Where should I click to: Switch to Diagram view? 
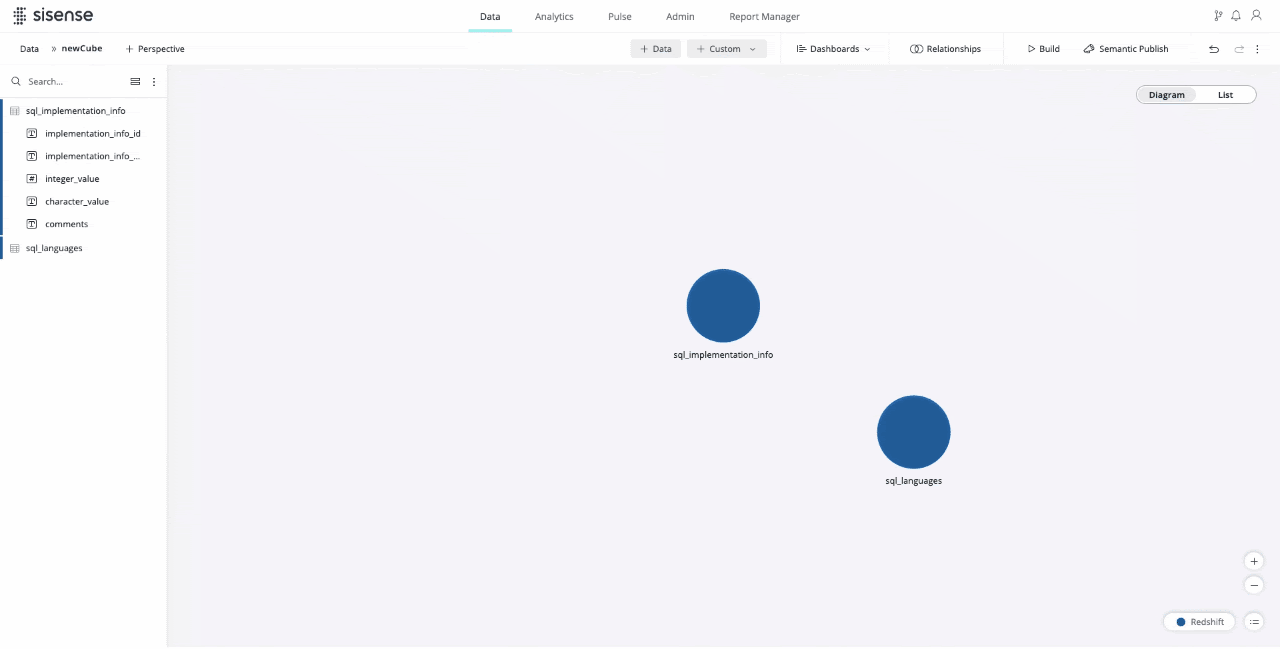click(1166, 95)
